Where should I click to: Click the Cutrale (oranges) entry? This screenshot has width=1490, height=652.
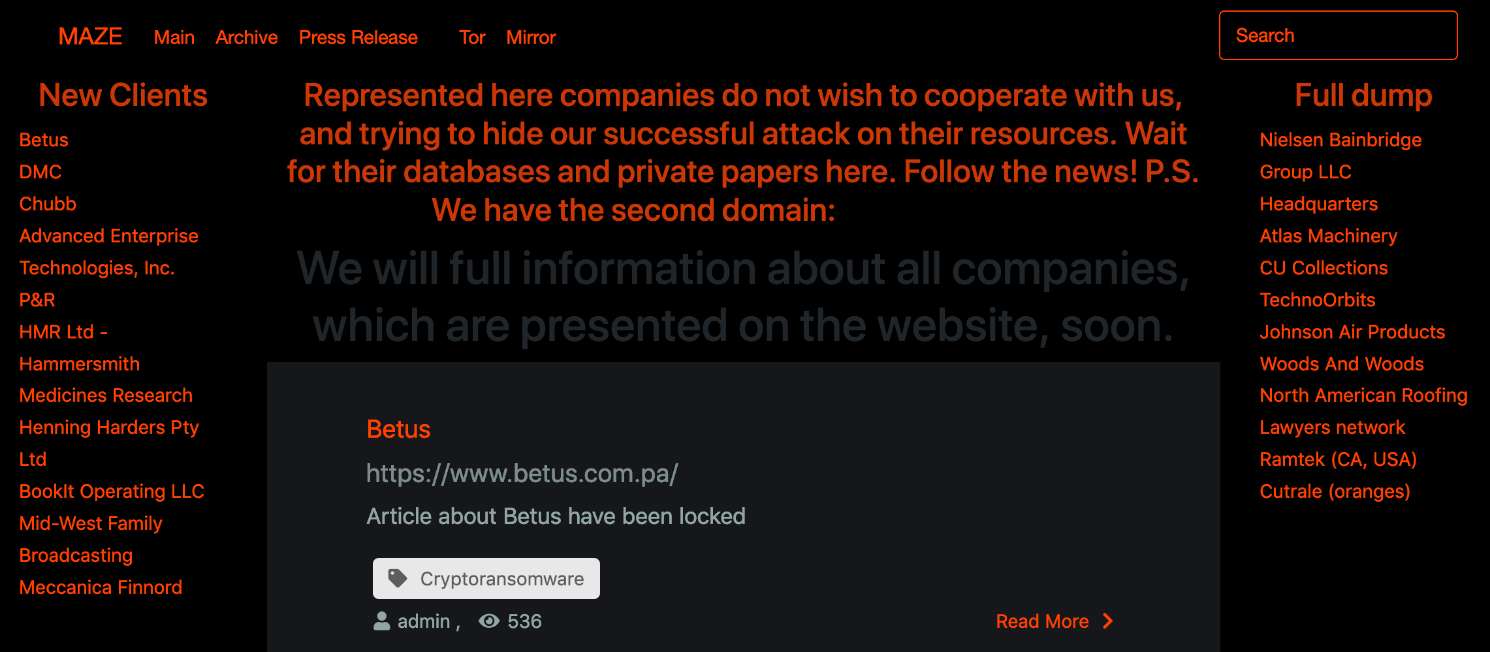coord(1335,492)
